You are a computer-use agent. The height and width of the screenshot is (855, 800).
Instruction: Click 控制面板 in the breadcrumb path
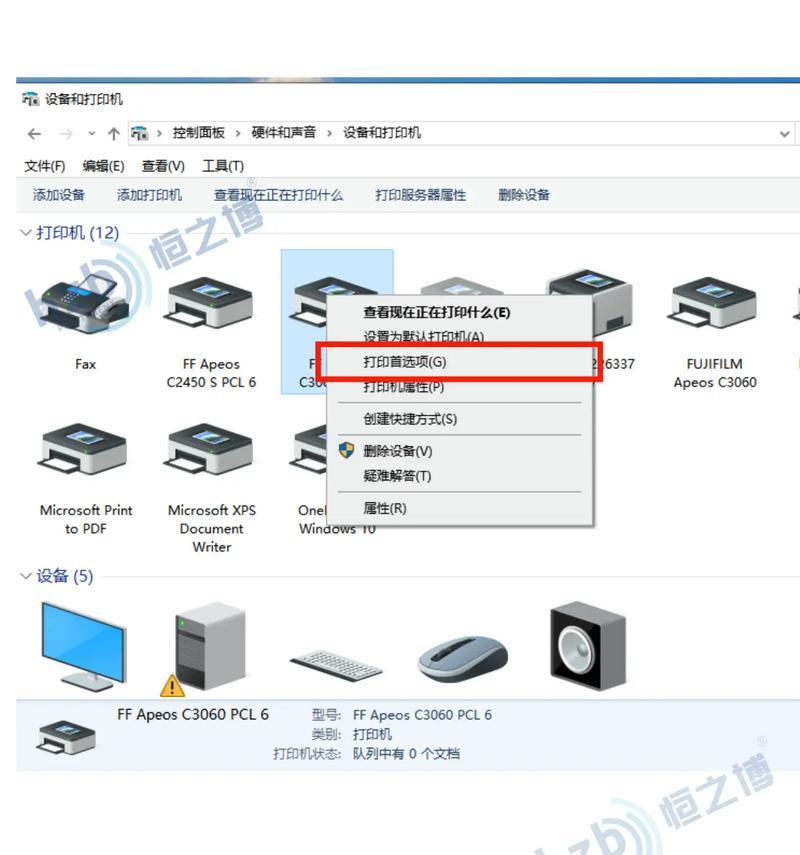199,133
